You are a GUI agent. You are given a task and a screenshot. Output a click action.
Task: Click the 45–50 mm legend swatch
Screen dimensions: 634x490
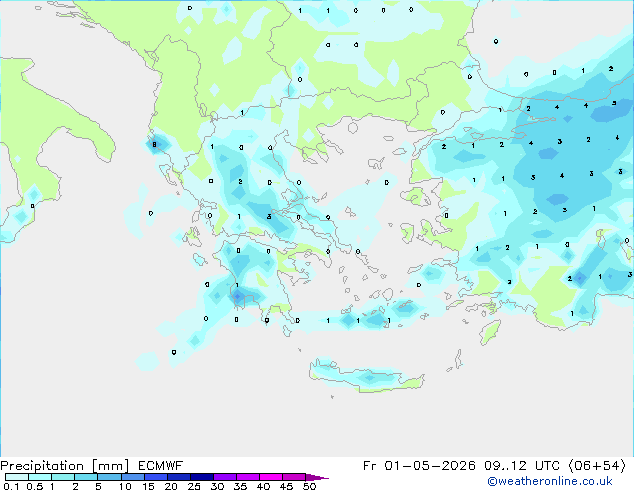click(294, 477)
